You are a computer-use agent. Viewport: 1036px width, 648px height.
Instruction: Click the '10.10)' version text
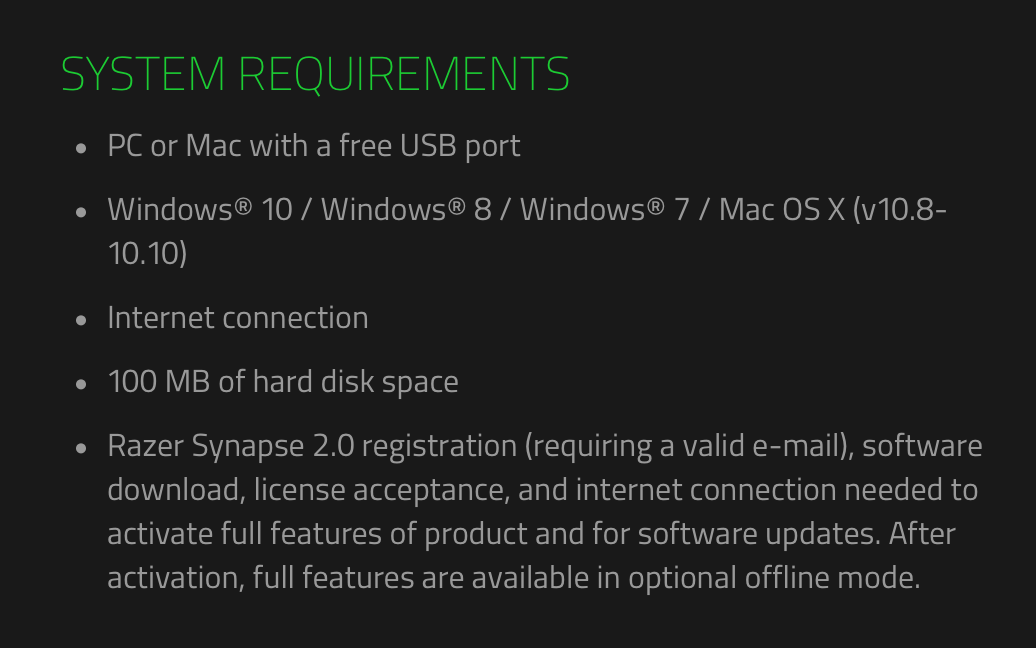pos(147,253)
